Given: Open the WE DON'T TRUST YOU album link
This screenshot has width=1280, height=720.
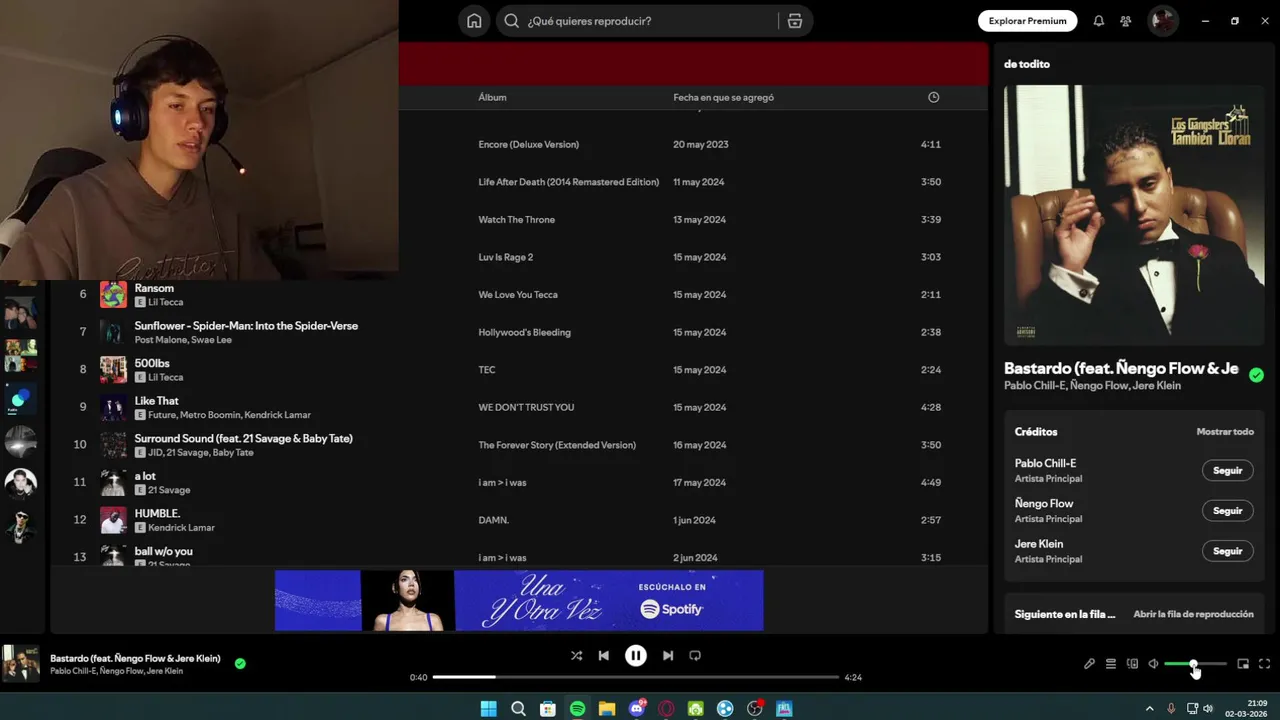Looking at the screenshot, I should tap(526, 407).
